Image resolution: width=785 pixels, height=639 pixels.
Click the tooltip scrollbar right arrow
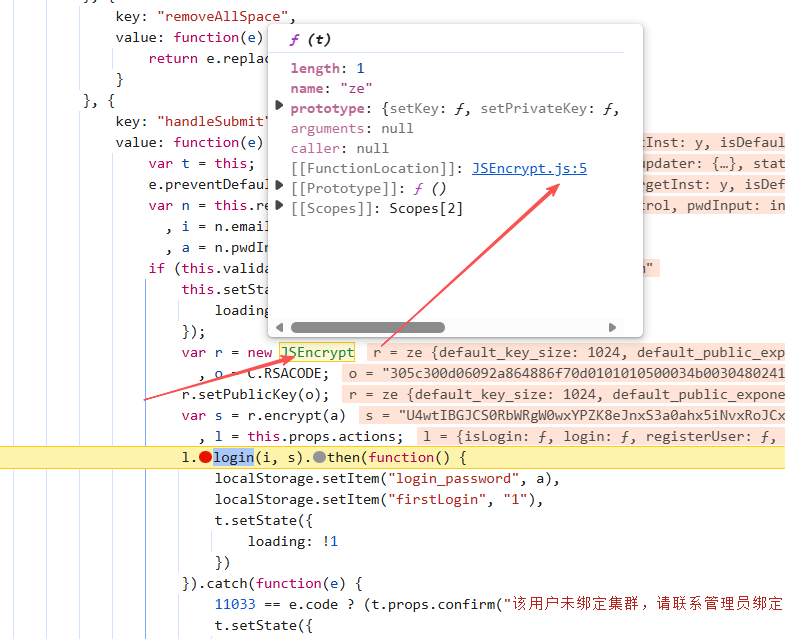[612, 328]
